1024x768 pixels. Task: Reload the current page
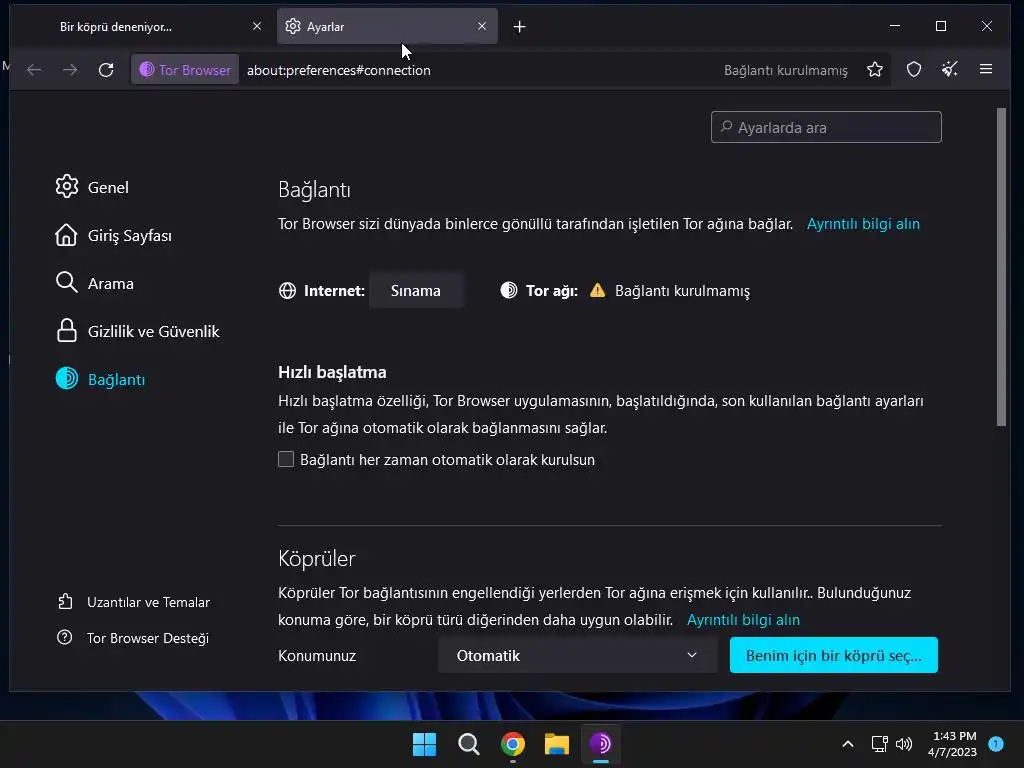(106, 70)
